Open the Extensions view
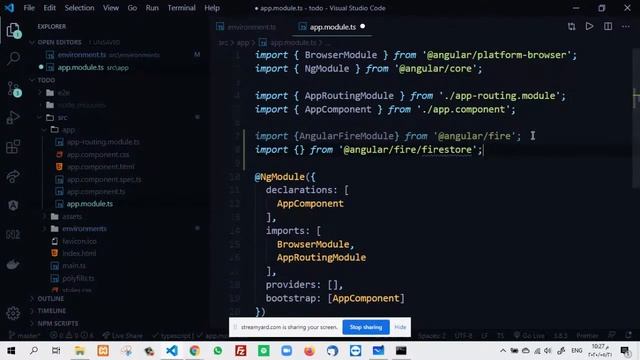Viewport: 640px width, 360px height. pos(13,147)
